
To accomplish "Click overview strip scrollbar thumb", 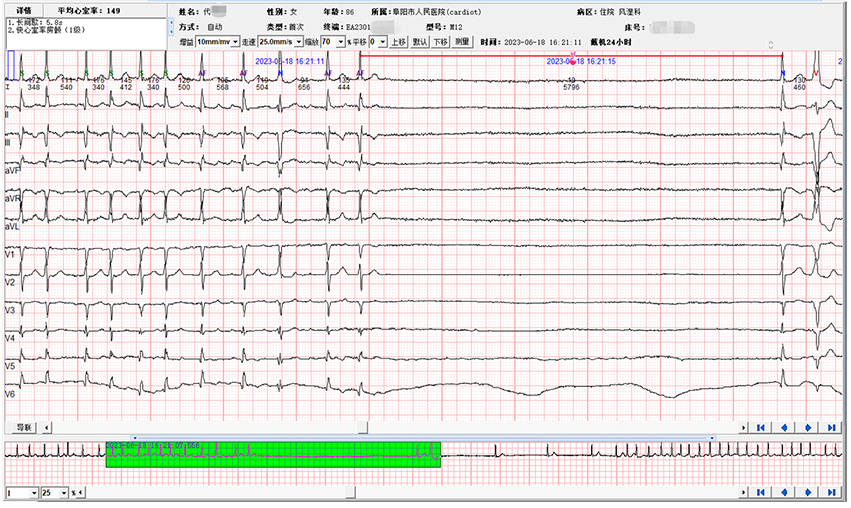I will point(351,492).
